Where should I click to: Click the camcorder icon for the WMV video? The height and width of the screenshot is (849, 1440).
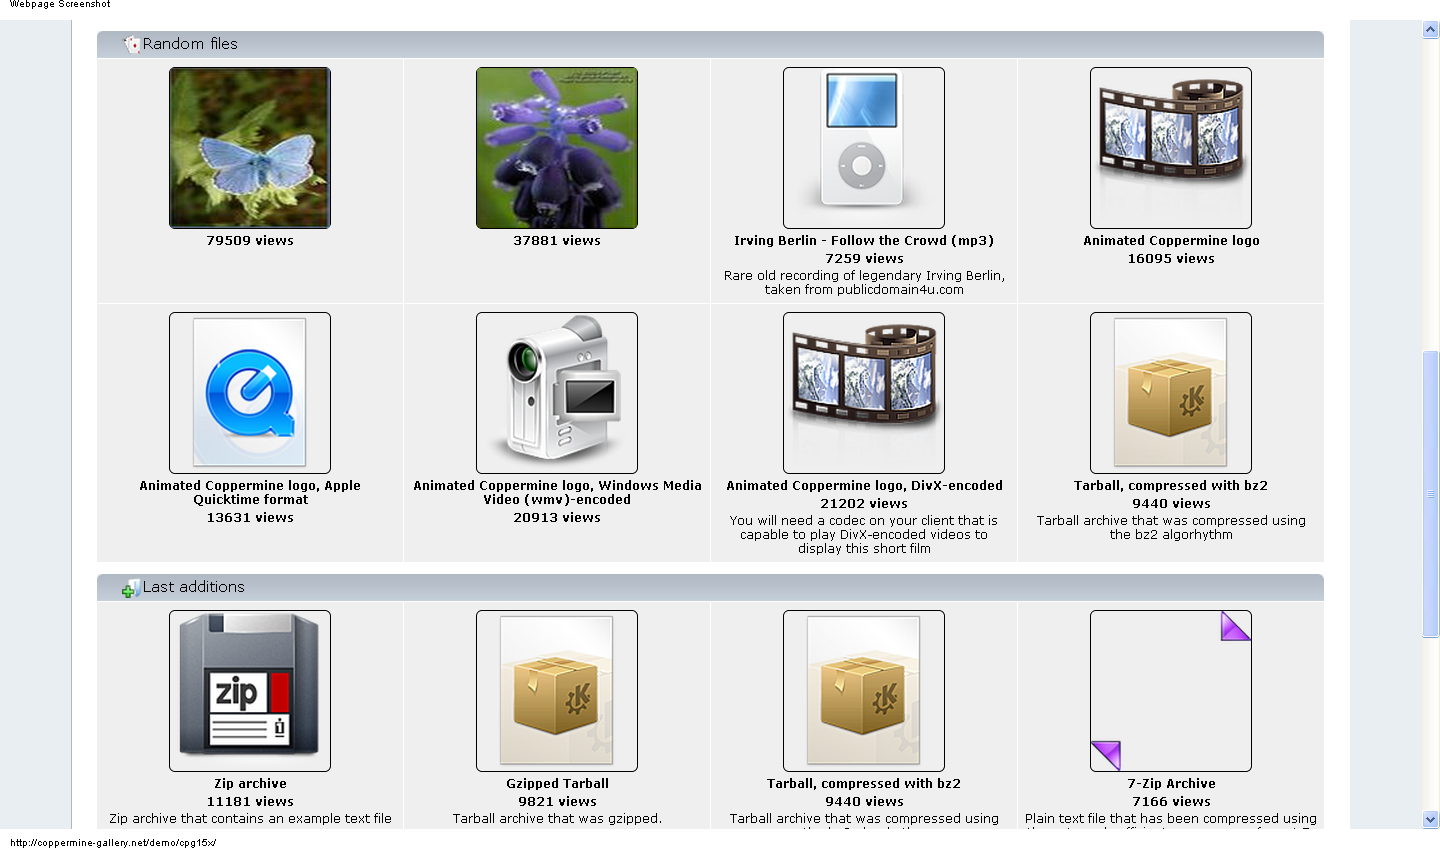coord(556,393)
